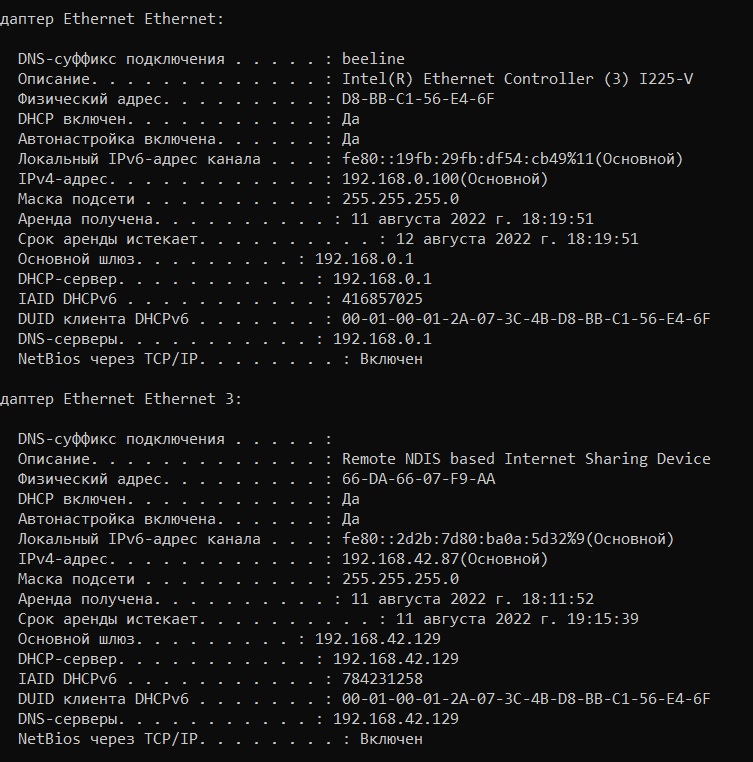753x762 pixels.
Task: Click physical address D8-BB-C1-56-E4-6F
Action: [419, 99]
